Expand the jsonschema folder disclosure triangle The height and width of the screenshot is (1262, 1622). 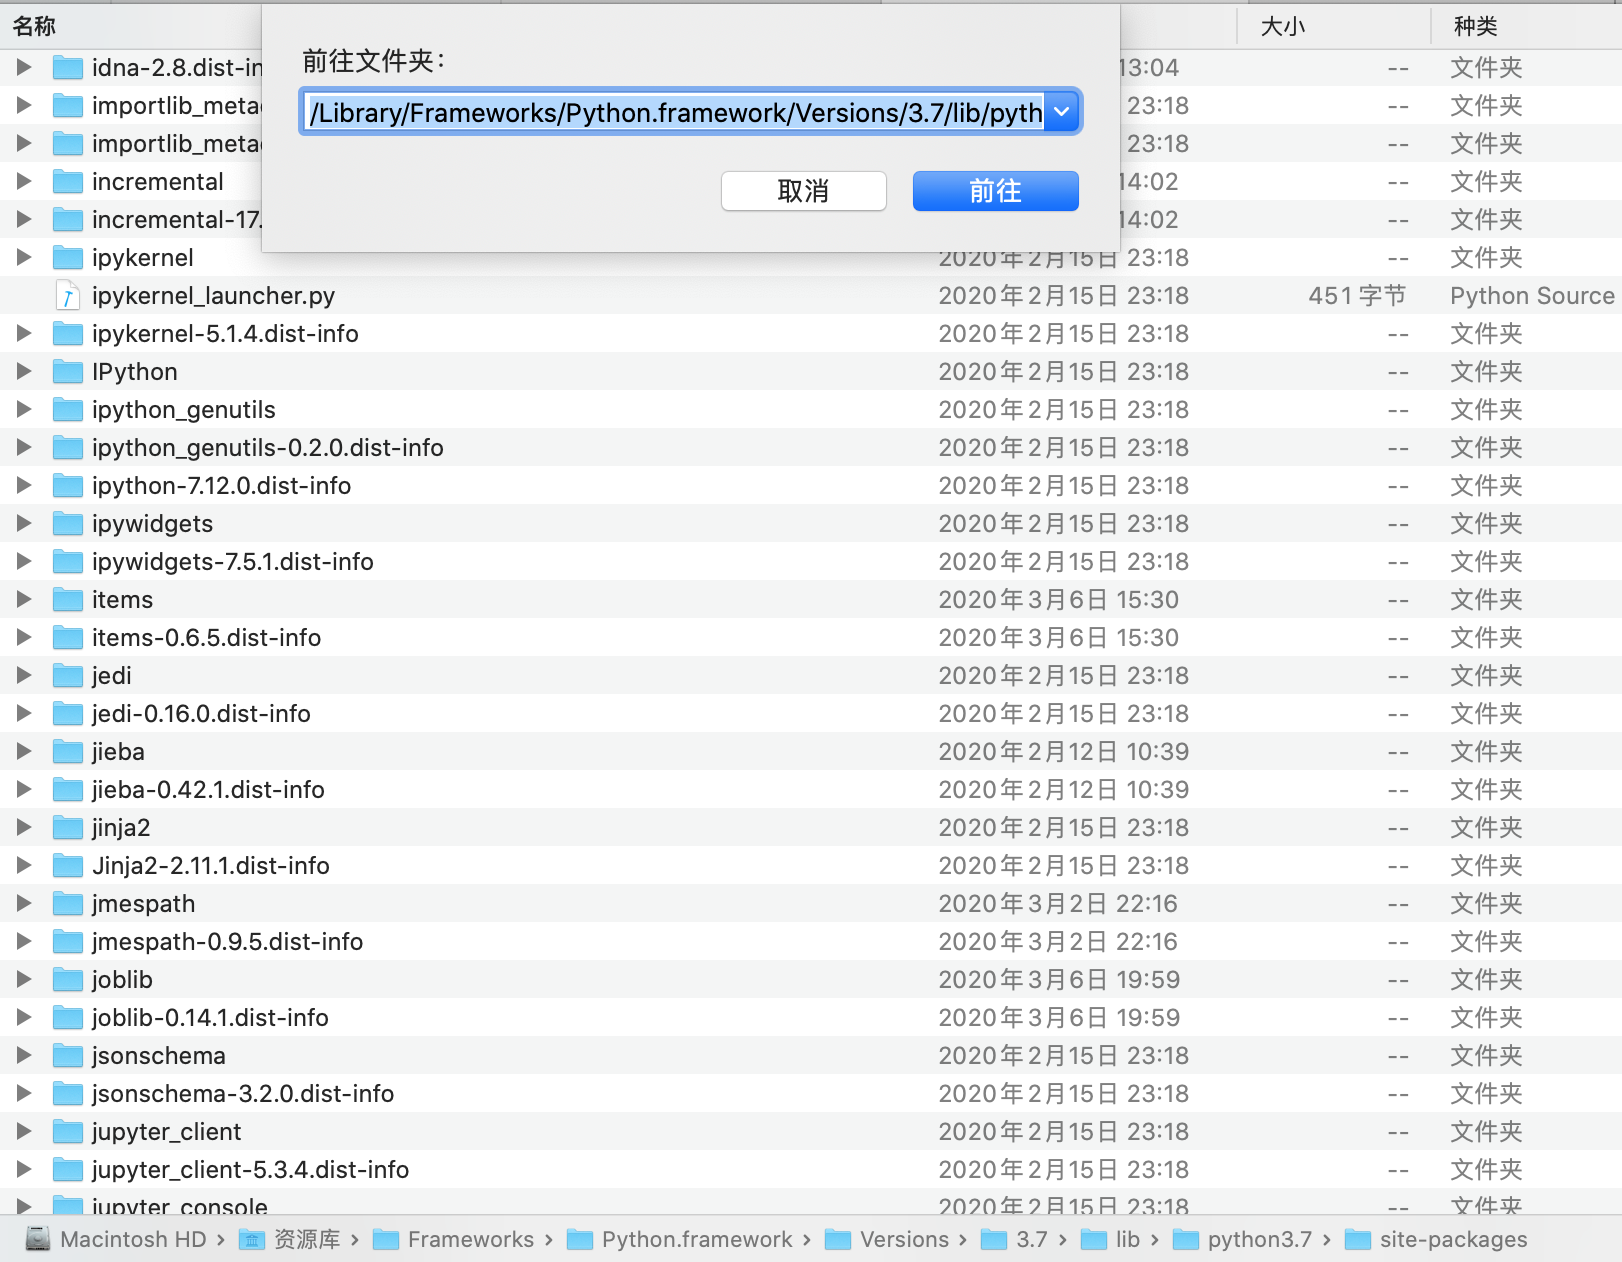pos(23,1055)
